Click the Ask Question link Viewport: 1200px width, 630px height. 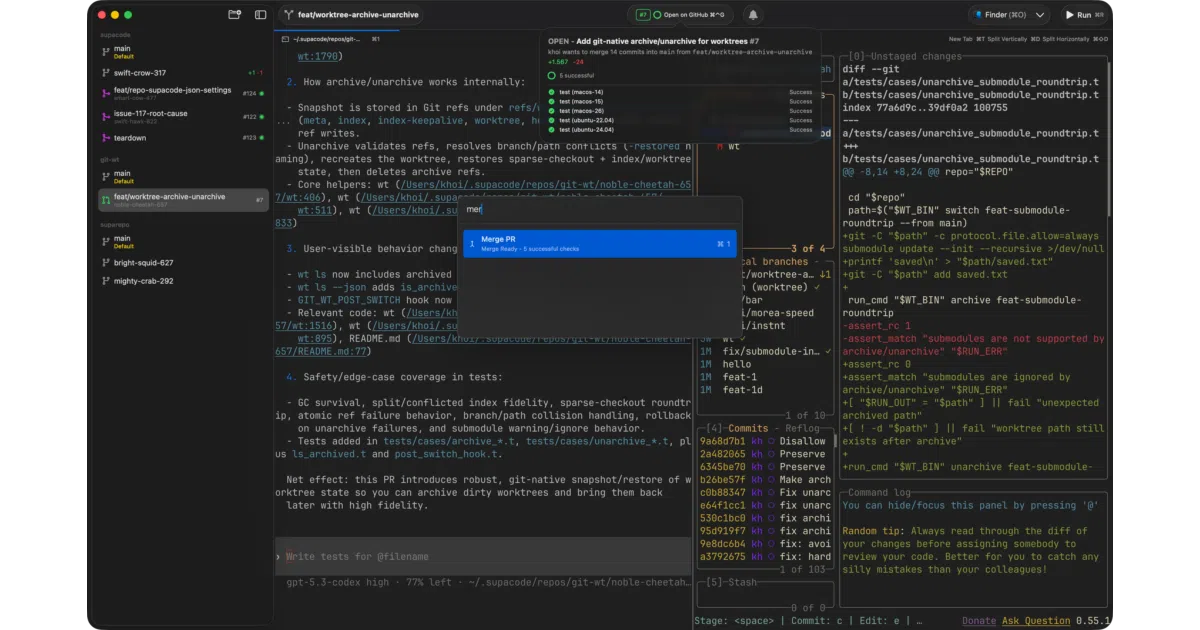1036,621
